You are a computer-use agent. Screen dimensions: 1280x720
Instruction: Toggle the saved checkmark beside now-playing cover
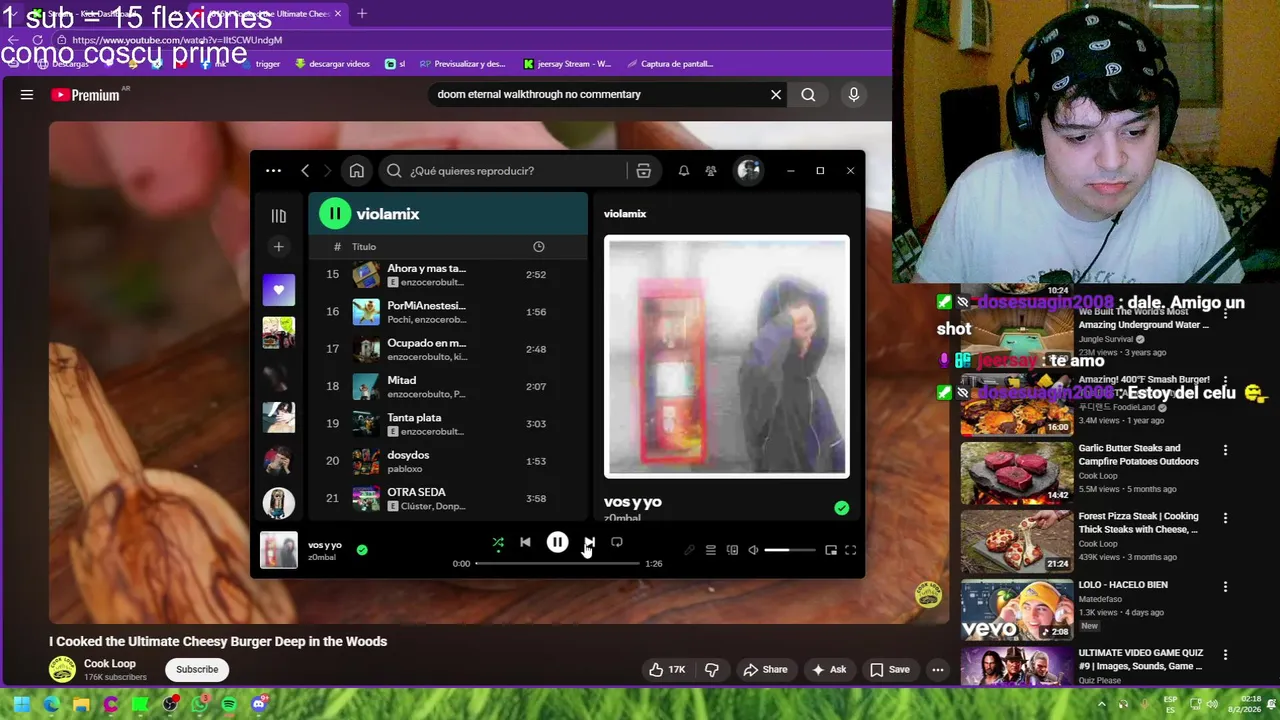click(x=842, y=508)
